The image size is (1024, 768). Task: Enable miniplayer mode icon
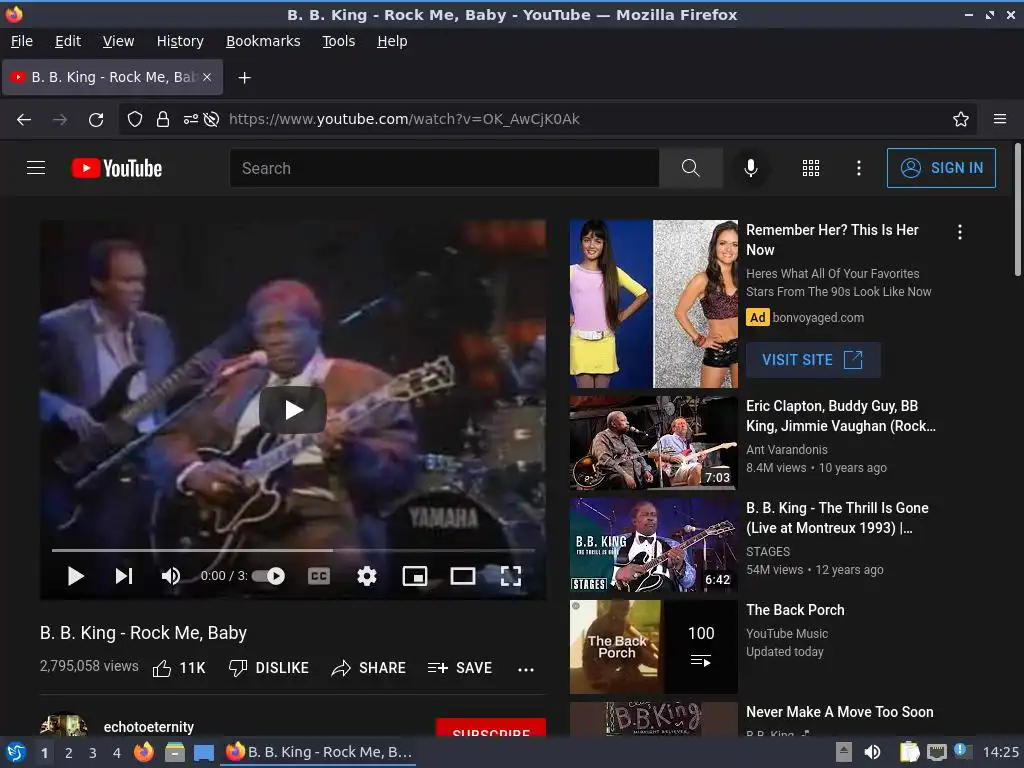[415, 575]
